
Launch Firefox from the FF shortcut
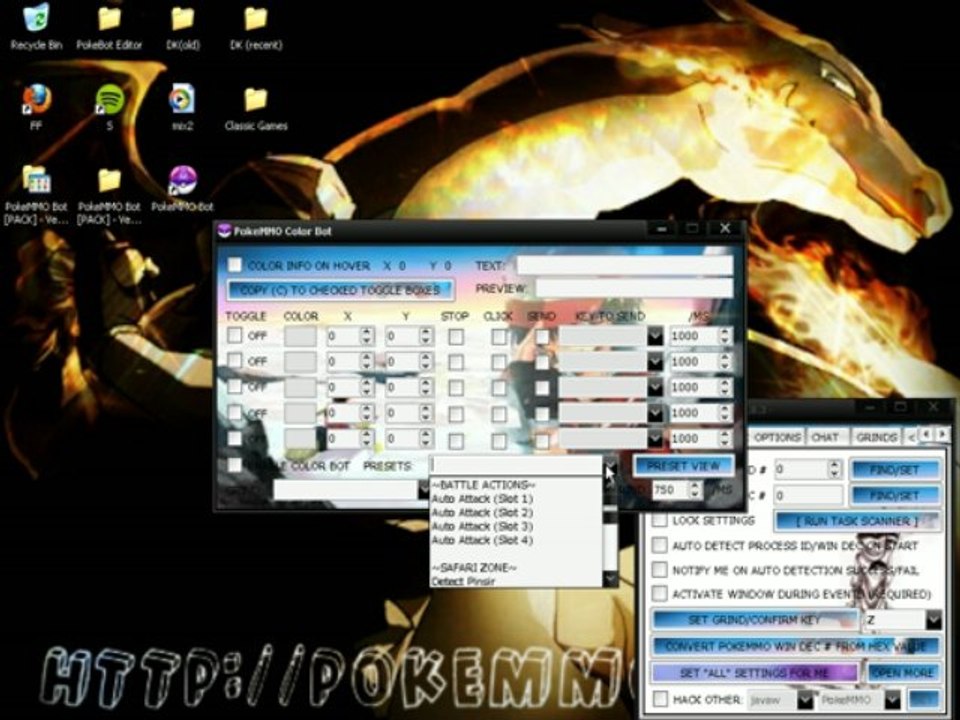tap(37, 99)
